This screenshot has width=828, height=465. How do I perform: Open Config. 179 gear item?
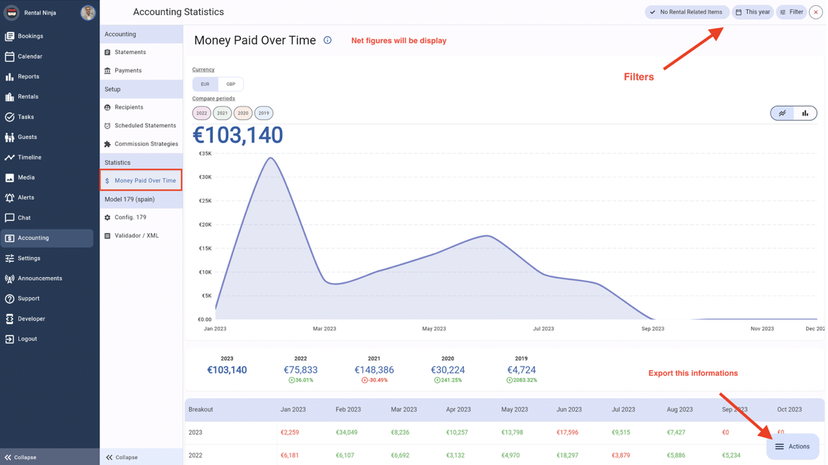108,217
